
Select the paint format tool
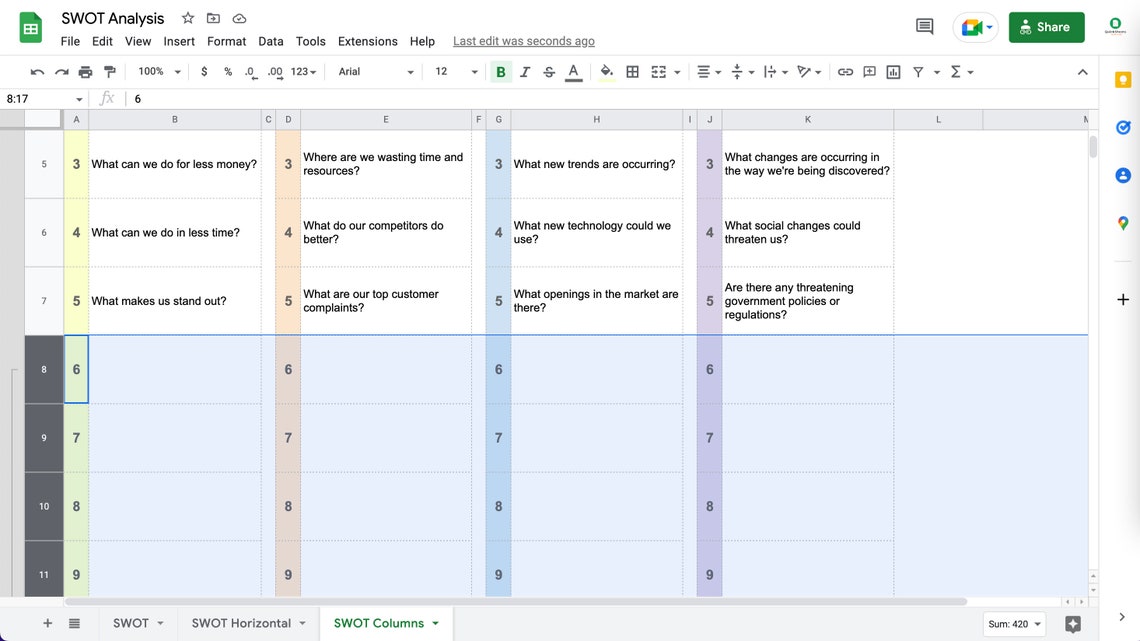pyautogui.click(x=110, y=71)
